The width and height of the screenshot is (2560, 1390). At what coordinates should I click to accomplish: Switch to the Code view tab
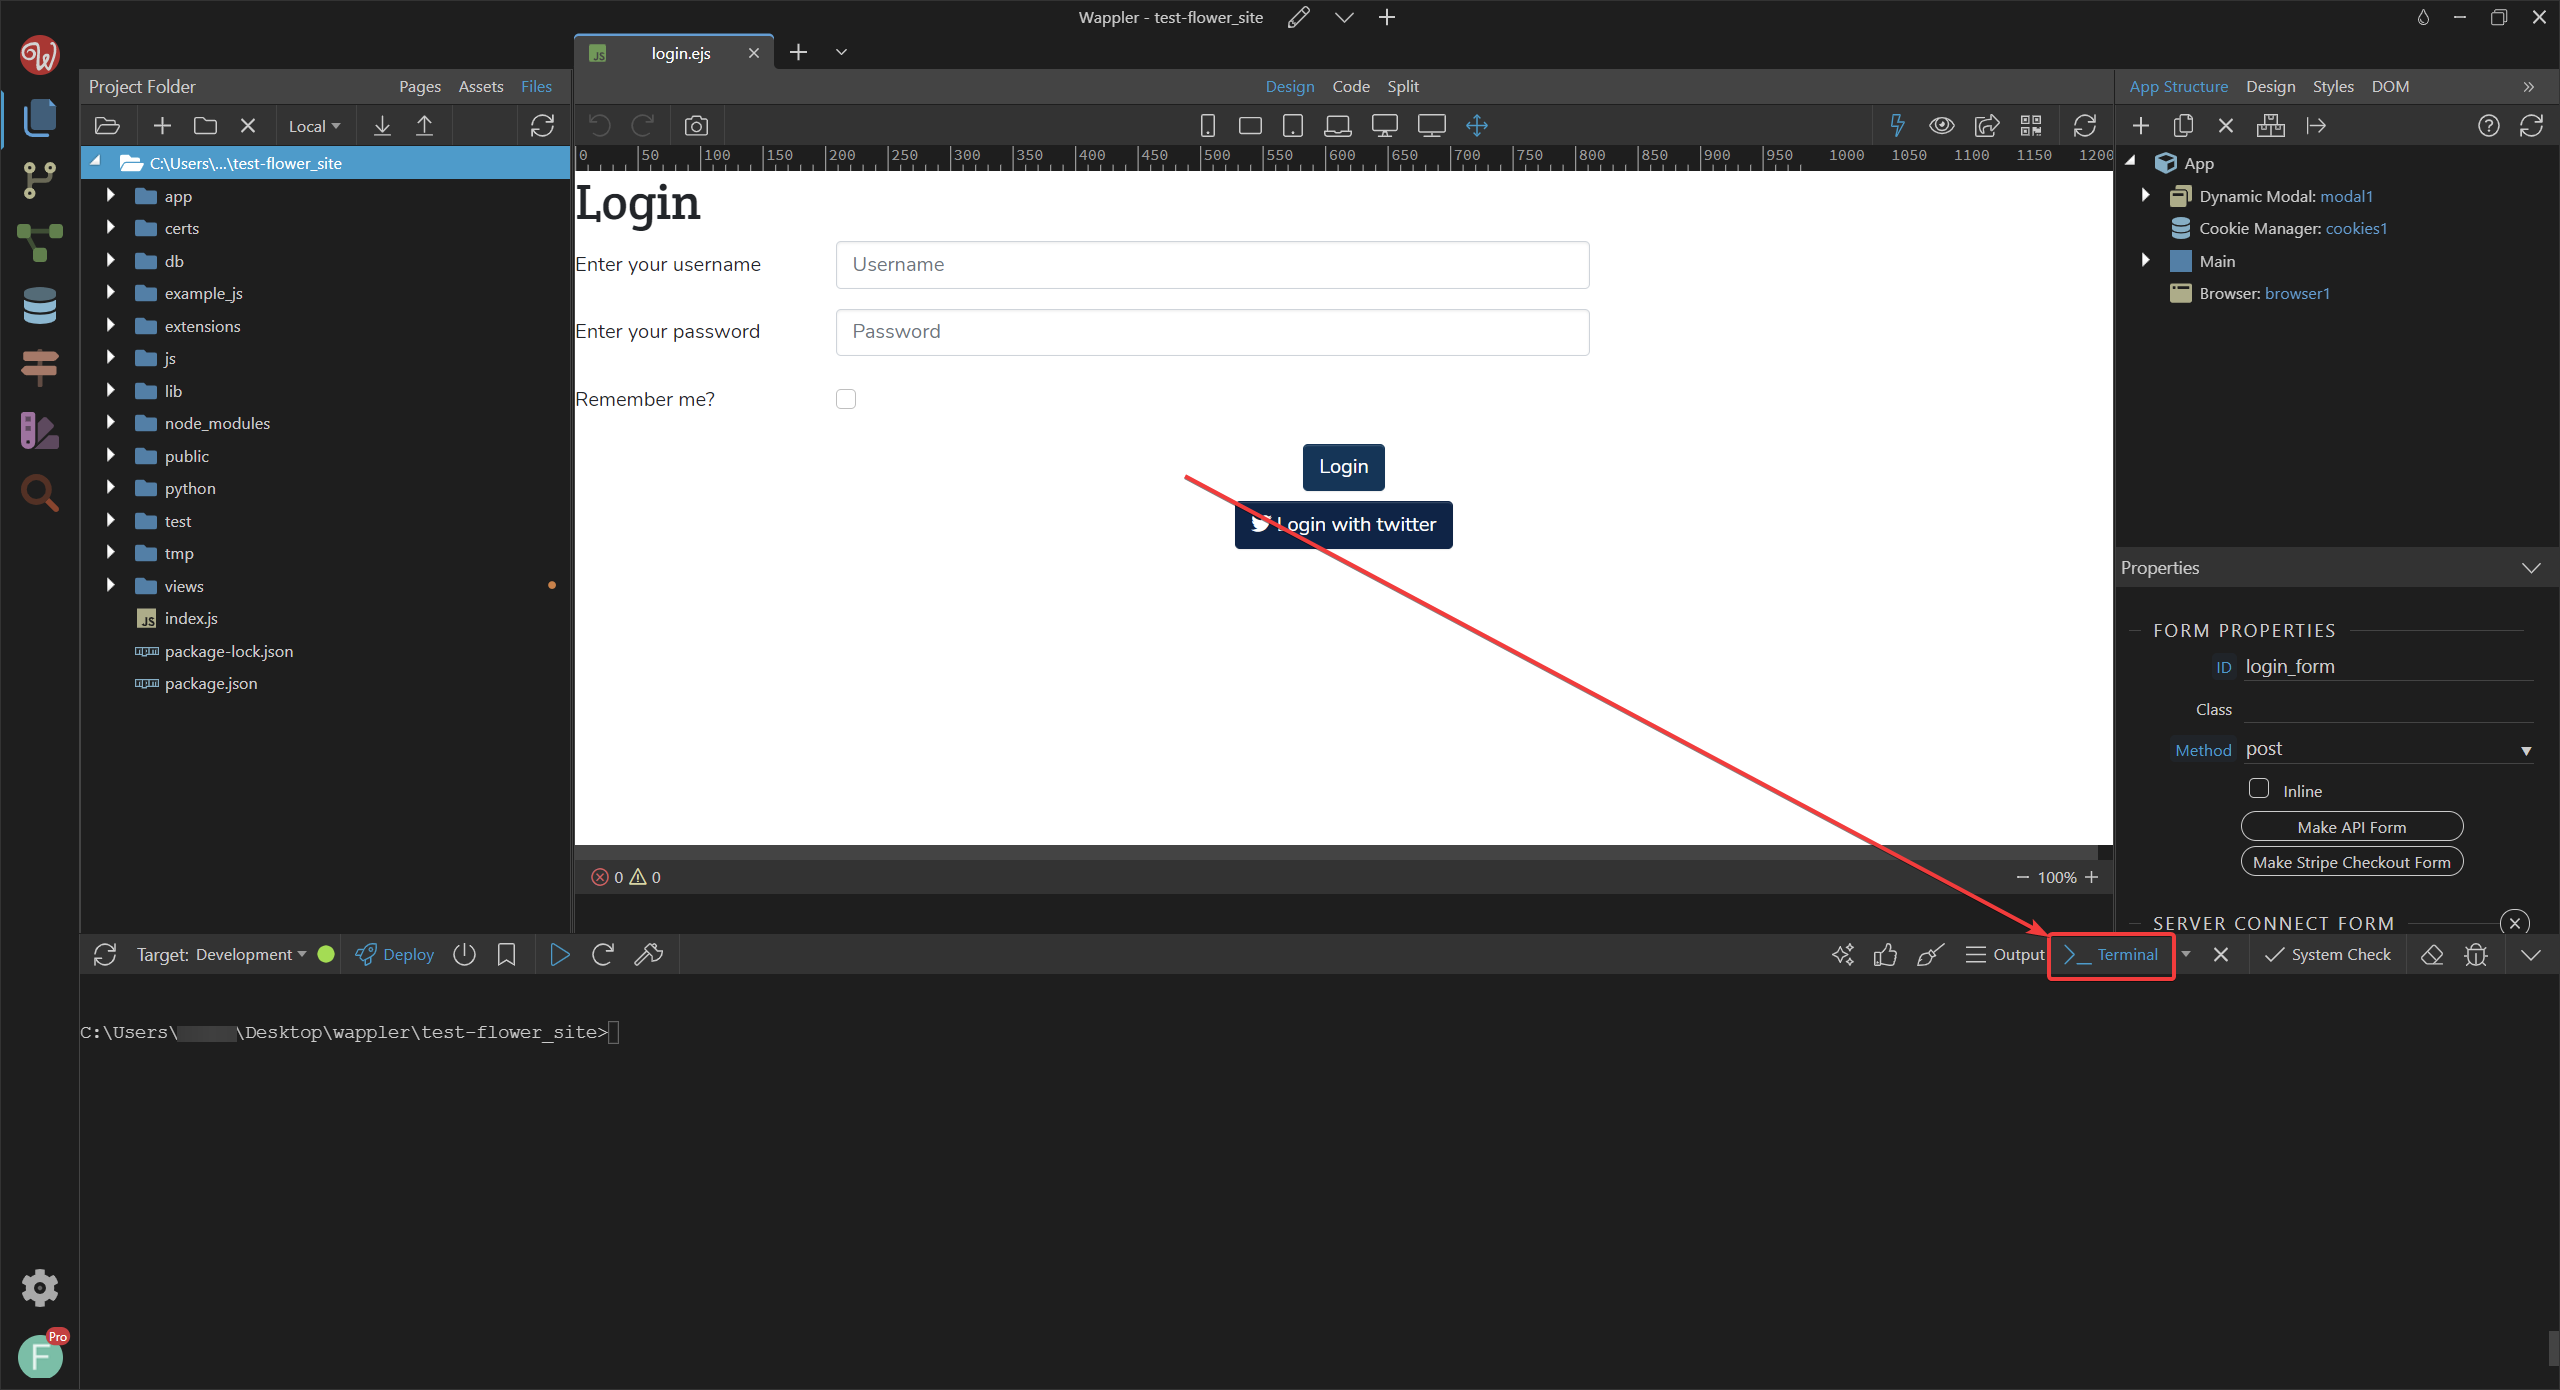1351,86
